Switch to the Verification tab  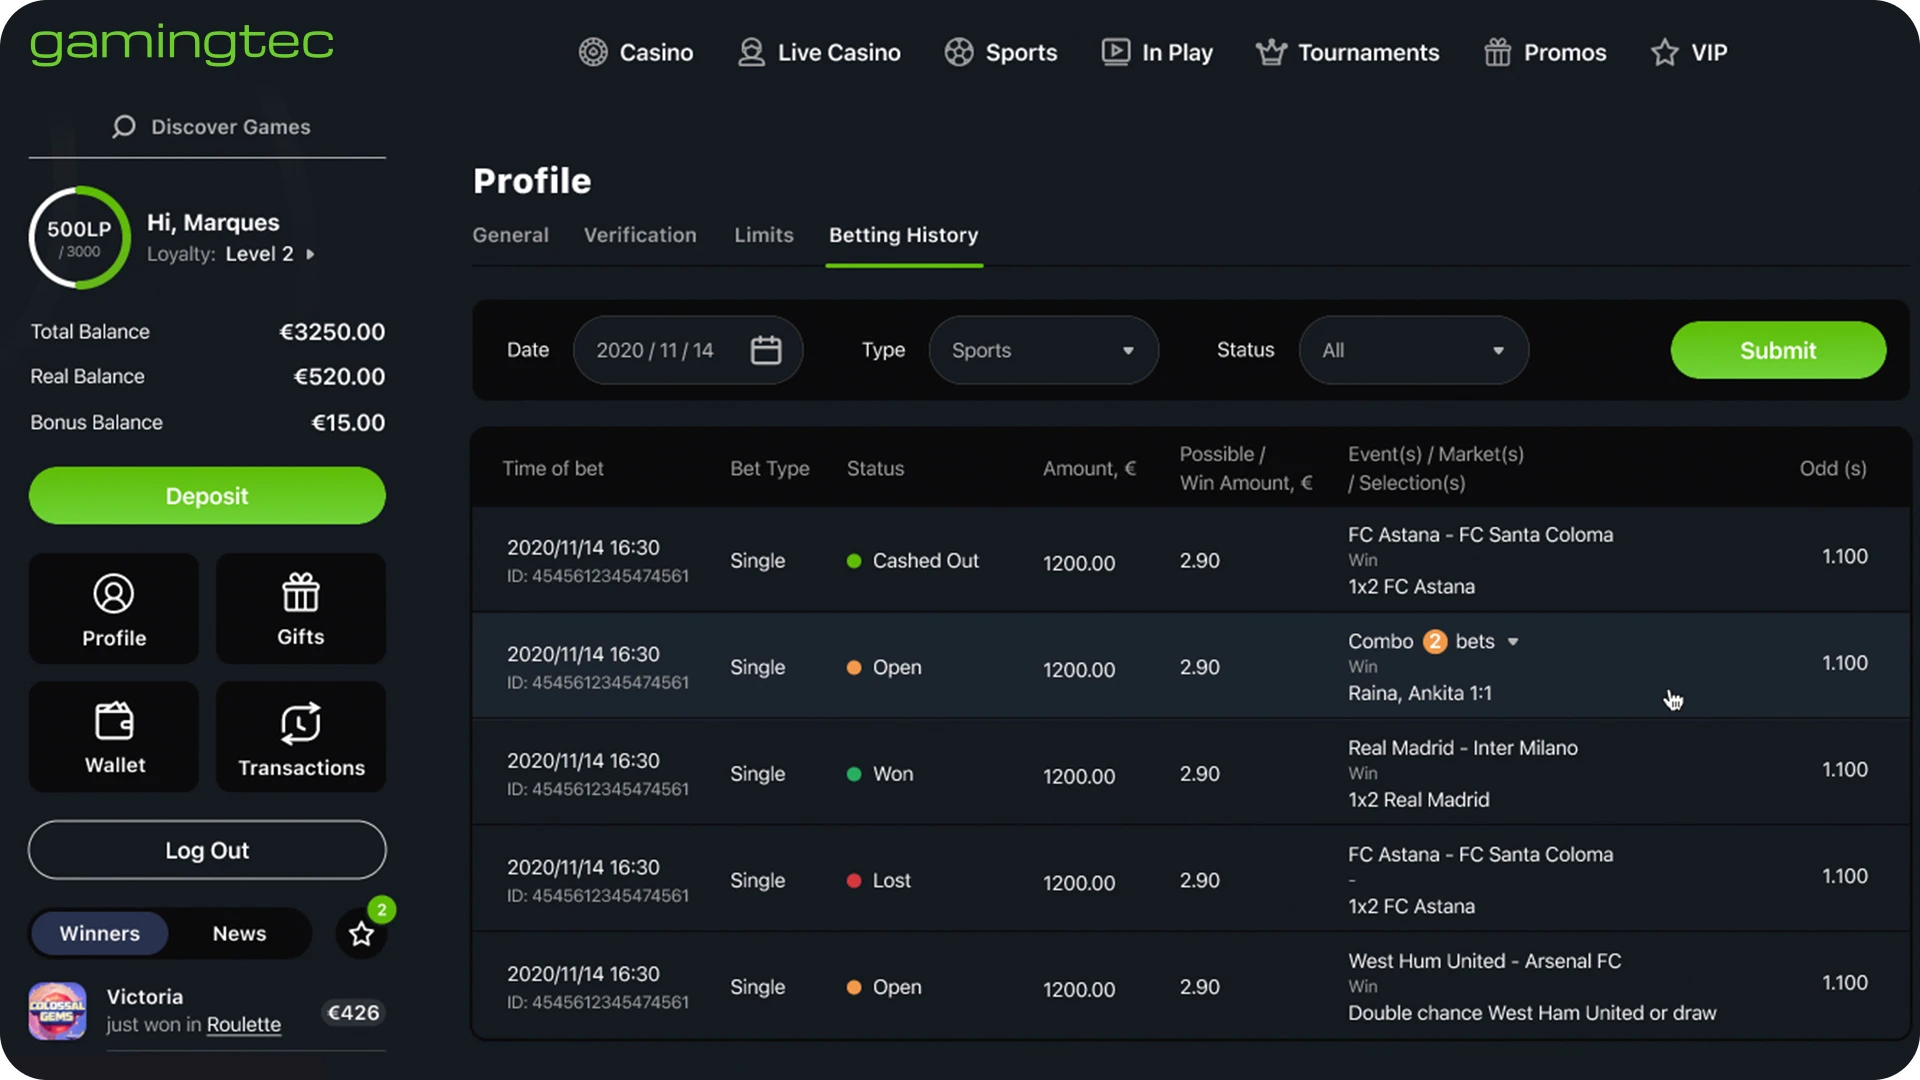[x=640, y=235]
